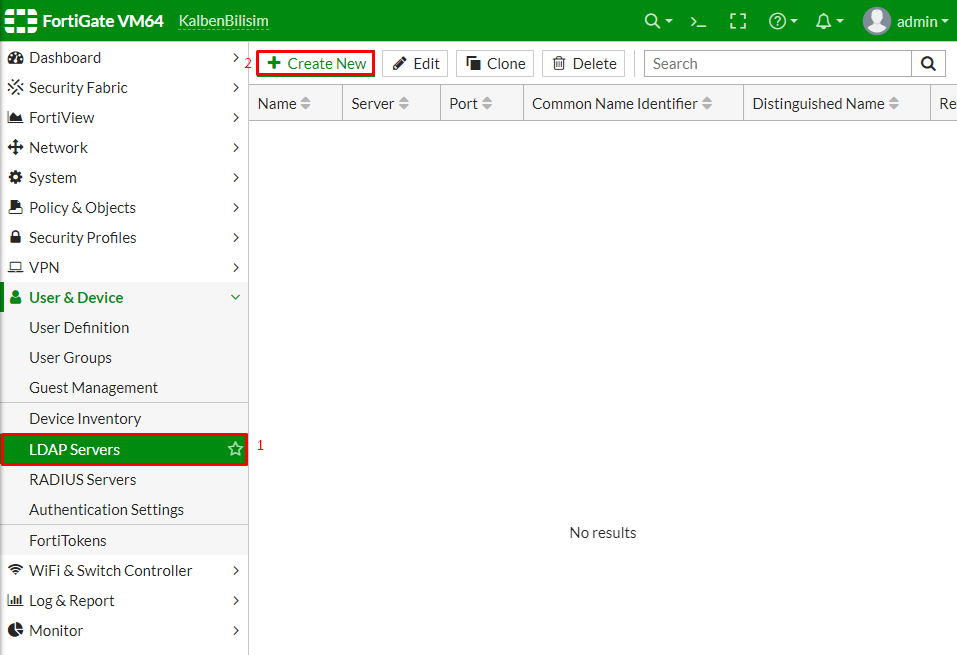Sort by Server column arrows
Image resolution: width=957 pixels, height=655 pixels.
click(403, 104)
